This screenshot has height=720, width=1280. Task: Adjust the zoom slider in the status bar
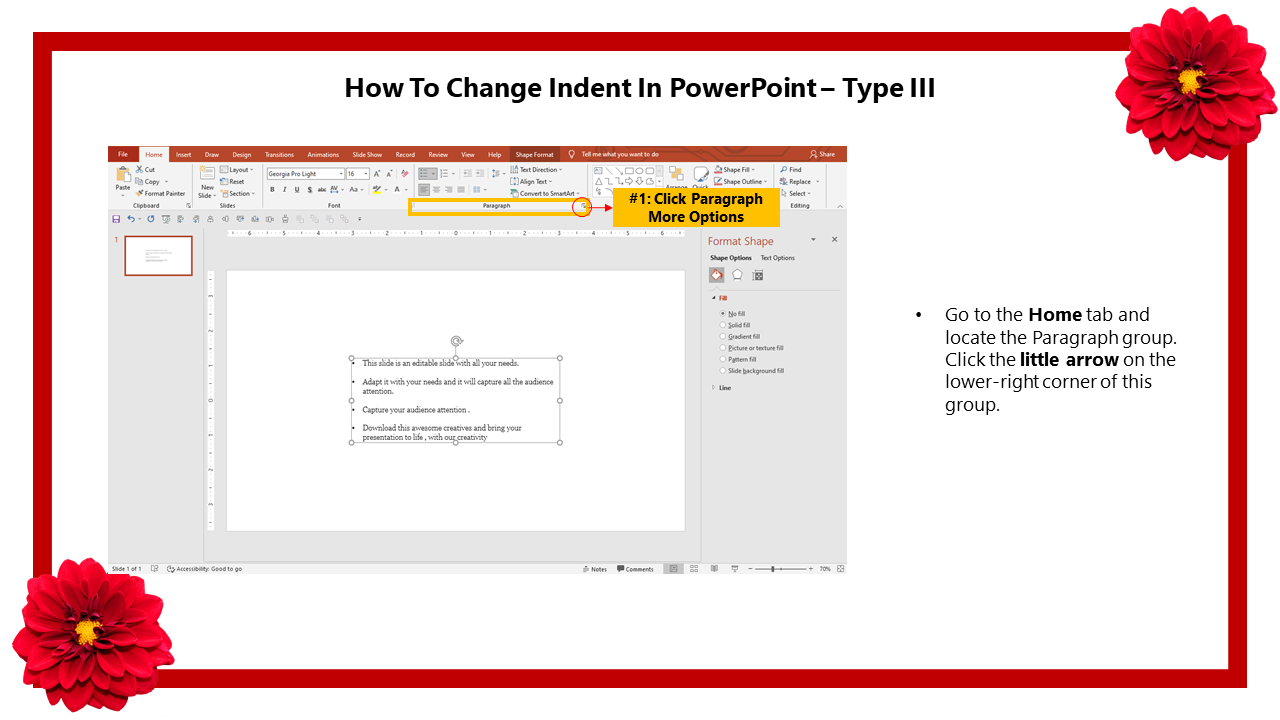pos(773,569)
